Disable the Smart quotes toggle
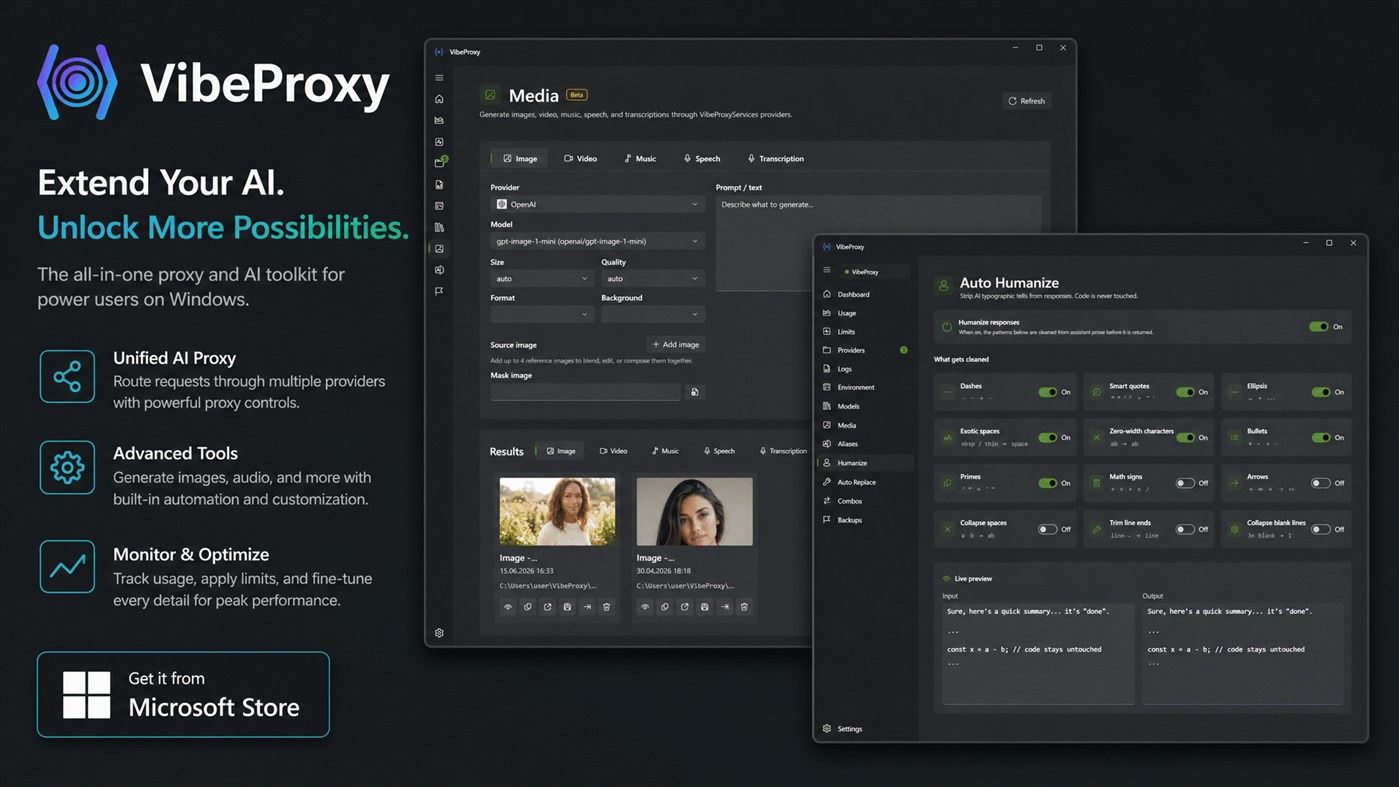 point(1185,392)
